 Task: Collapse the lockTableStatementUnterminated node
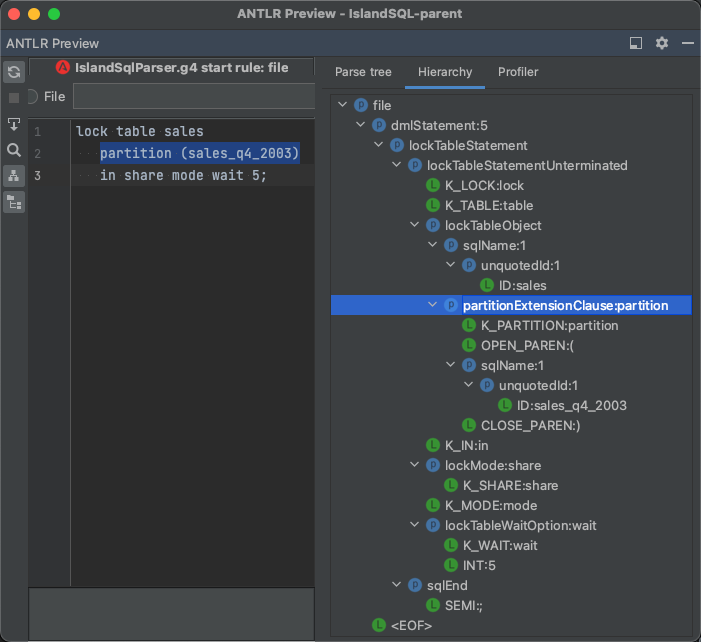coord(396,165)
